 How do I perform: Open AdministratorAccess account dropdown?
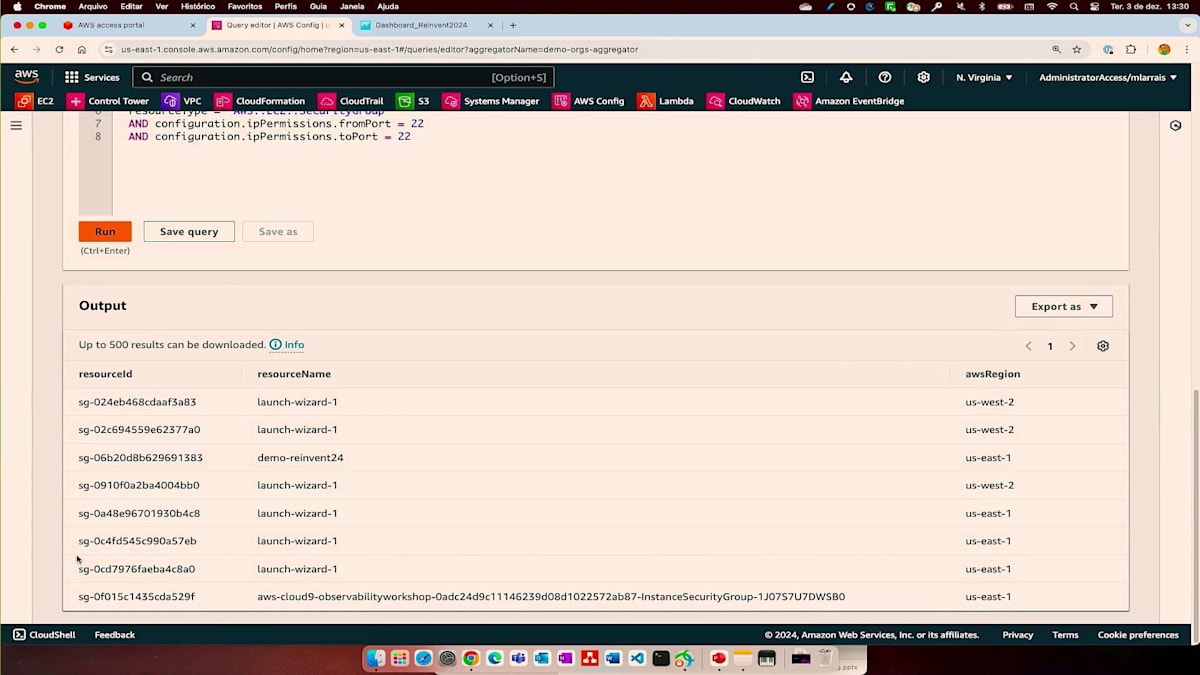(1107, 77)
